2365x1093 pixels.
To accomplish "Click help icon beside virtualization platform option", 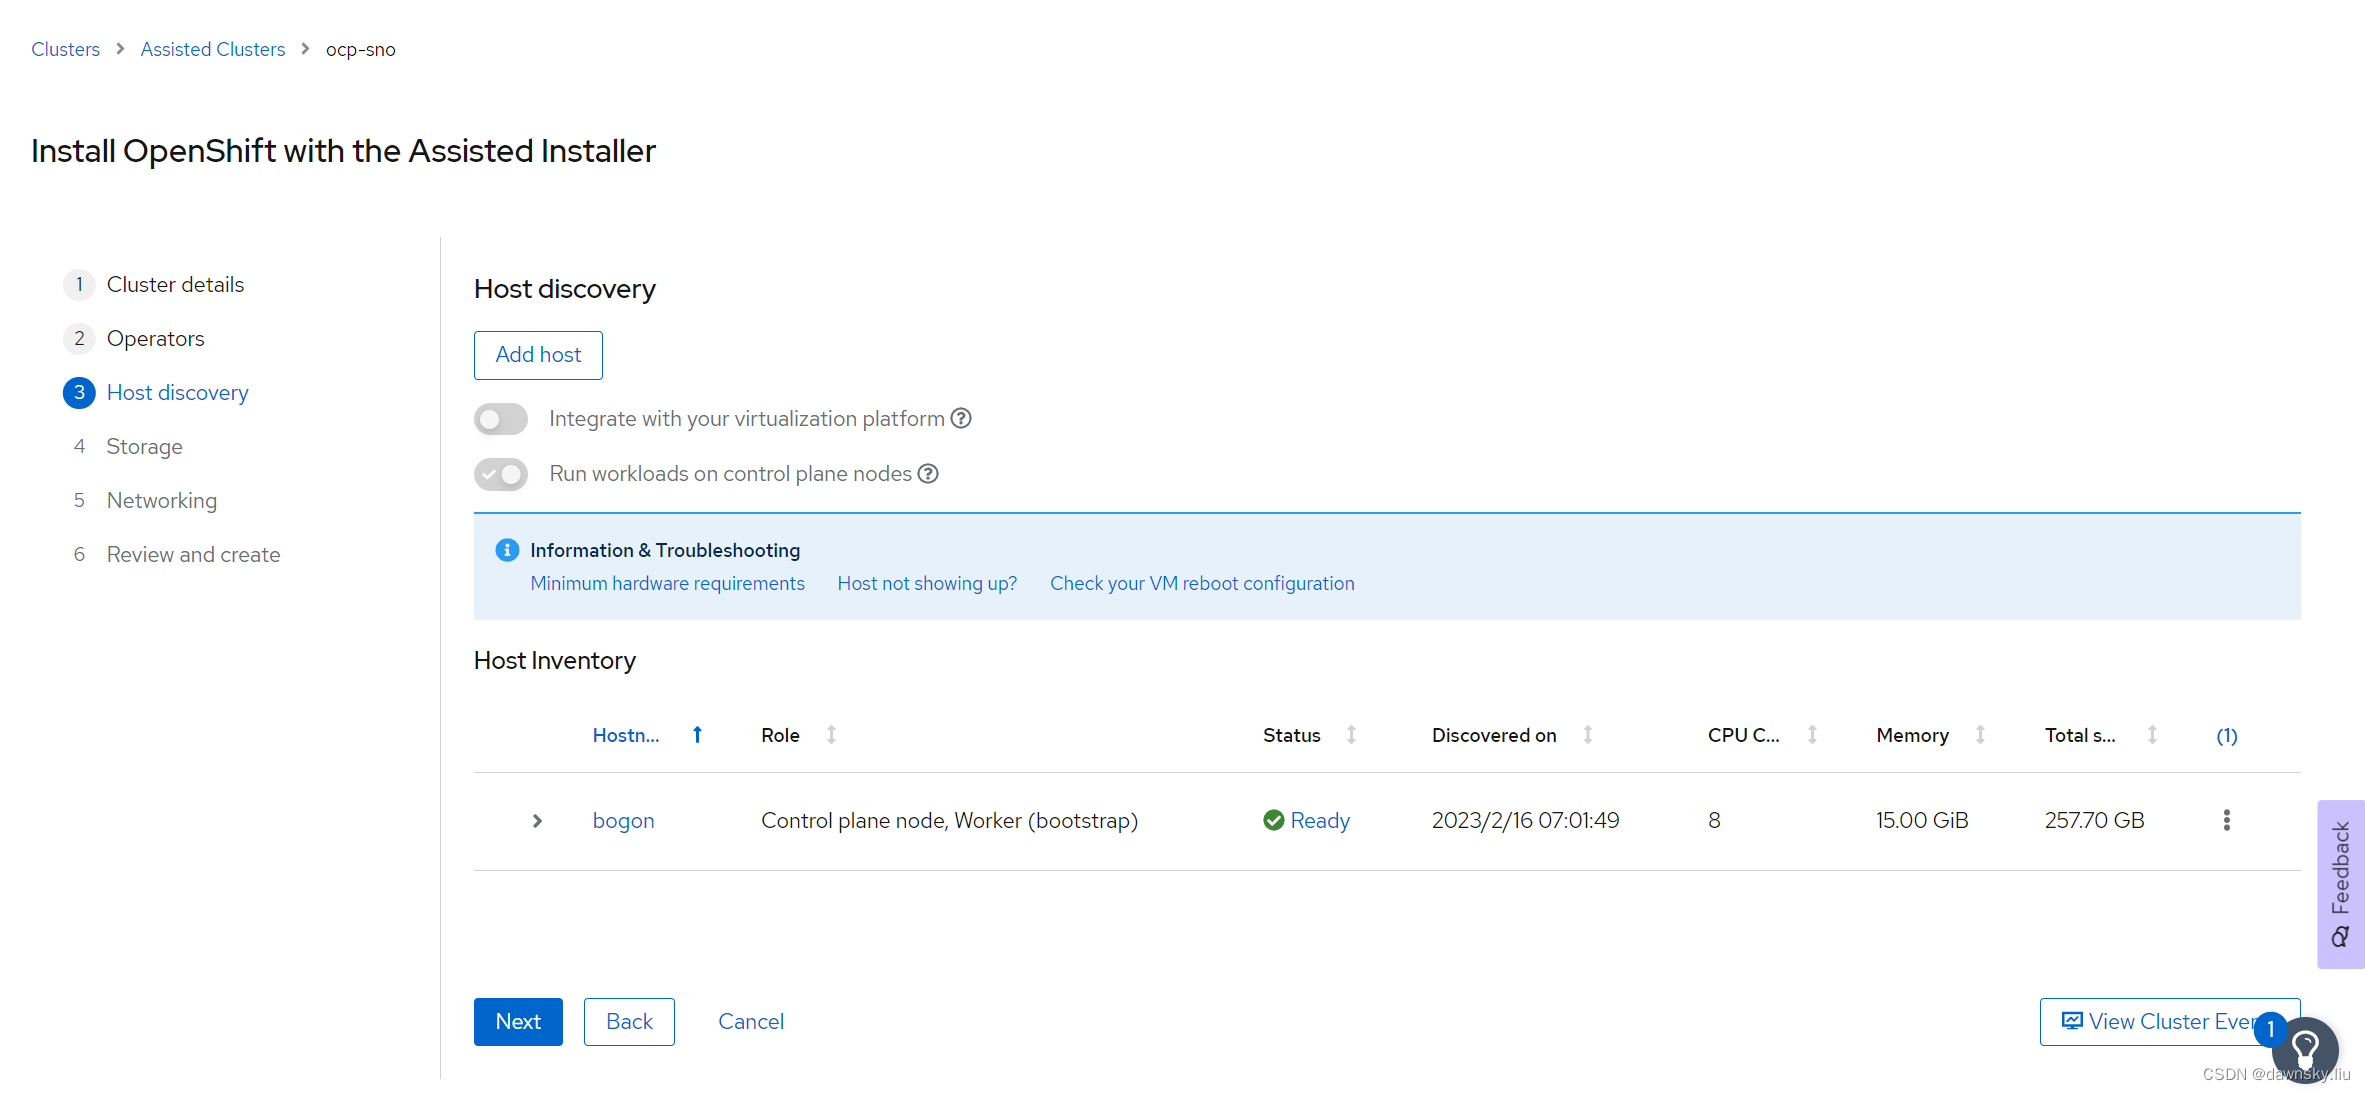I will pyautogui.click(x=961, y=418).
